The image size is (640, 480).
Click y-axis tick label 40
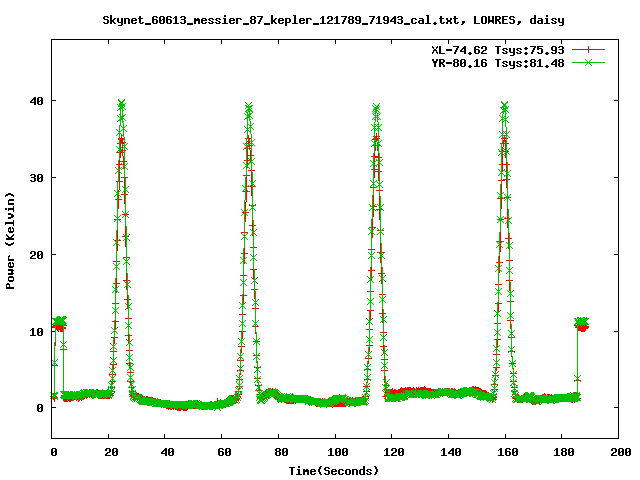[x=37, y=101]
